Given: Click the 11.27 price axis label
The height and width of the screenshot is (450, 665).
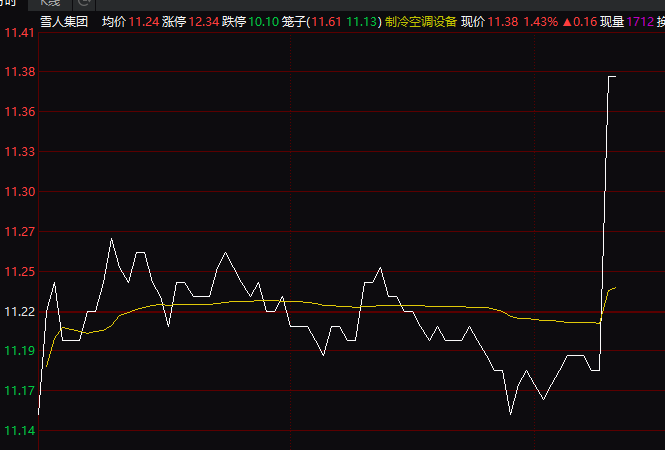Looking at the screenshot, I should pyautogui.click(x=20, y=232).
